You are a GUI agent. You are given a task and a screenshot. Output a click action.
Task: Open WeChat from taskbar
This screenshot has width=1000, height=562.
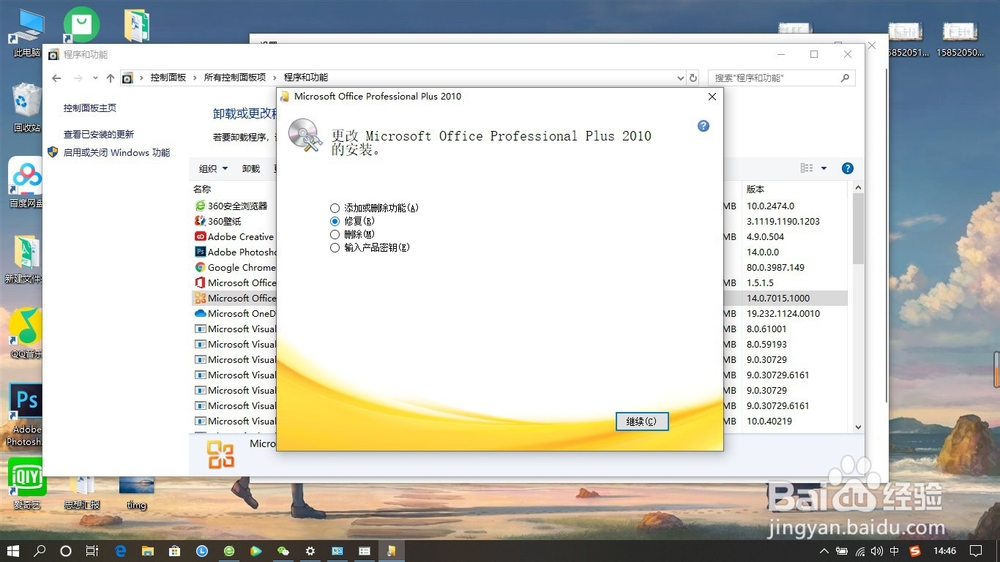pyautogui.click(x=283, y=551)
